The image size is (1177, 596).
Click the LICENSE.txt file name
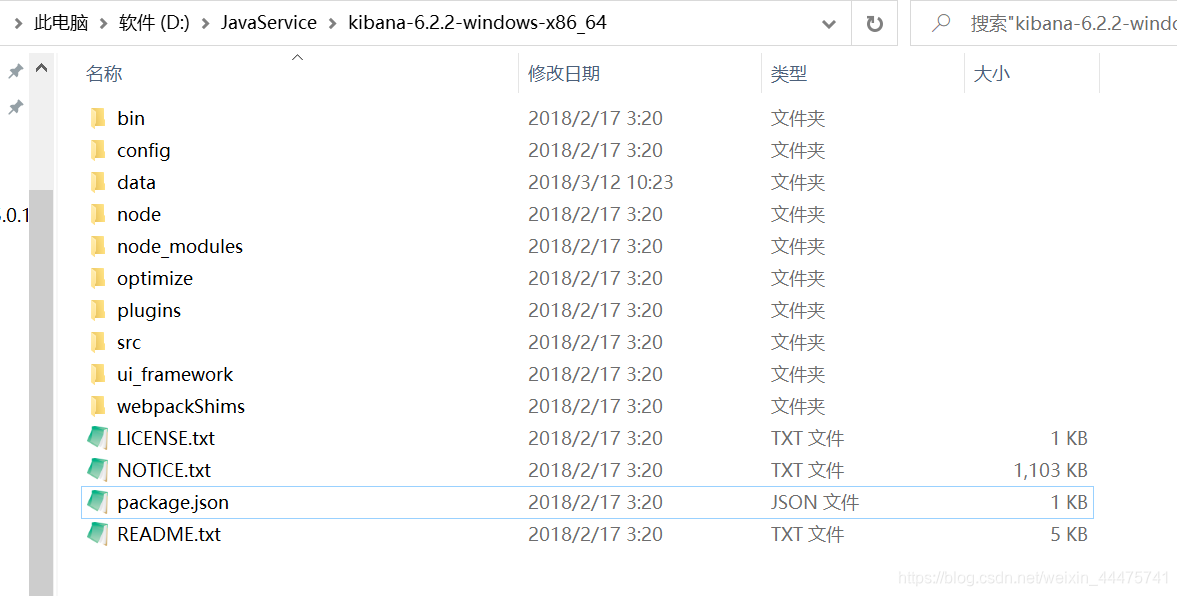click(x=166, y=438)
